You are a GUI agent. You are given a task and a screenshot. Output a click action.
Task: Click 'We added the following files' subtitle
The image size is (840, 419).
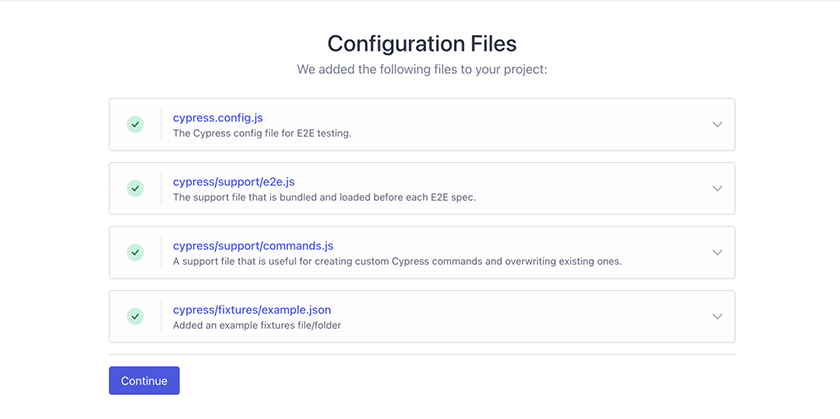[422, 70]
